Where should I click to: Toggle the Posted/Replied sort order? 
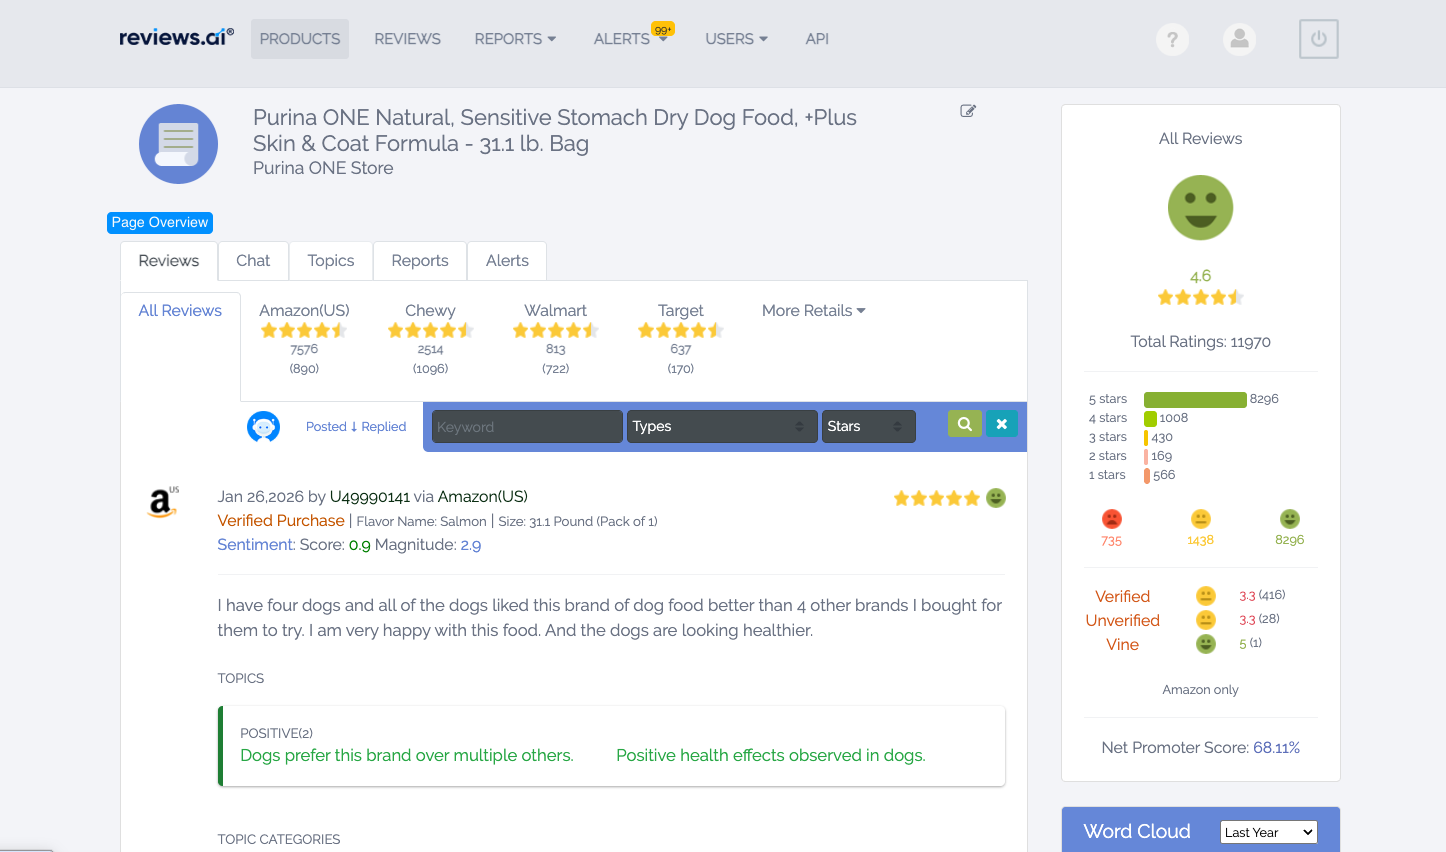click(x=355, y=426)
